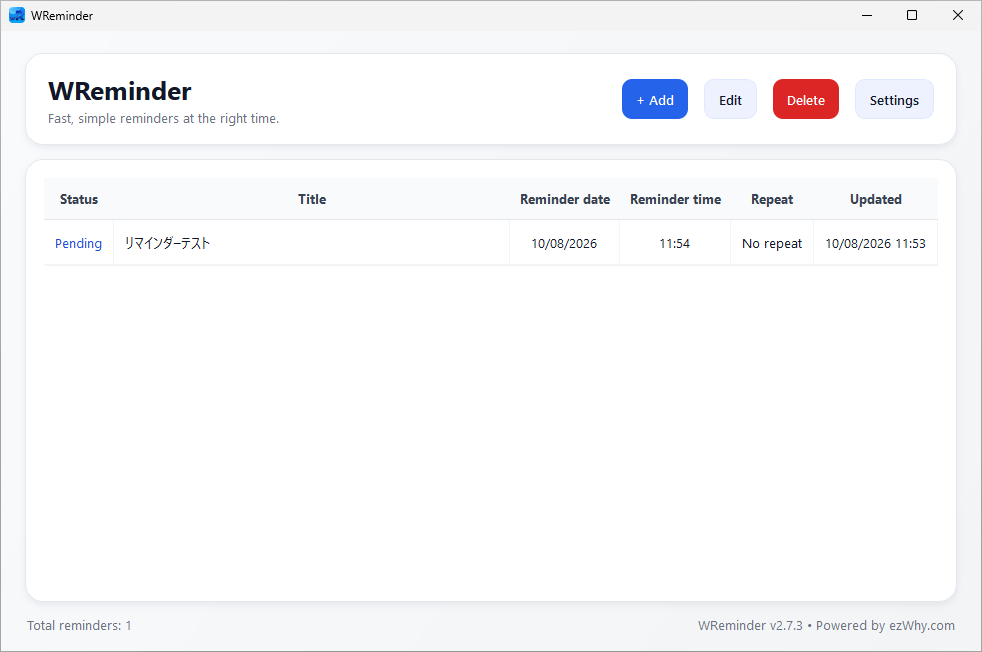Click the red Delete button

[x=805, y=99]
